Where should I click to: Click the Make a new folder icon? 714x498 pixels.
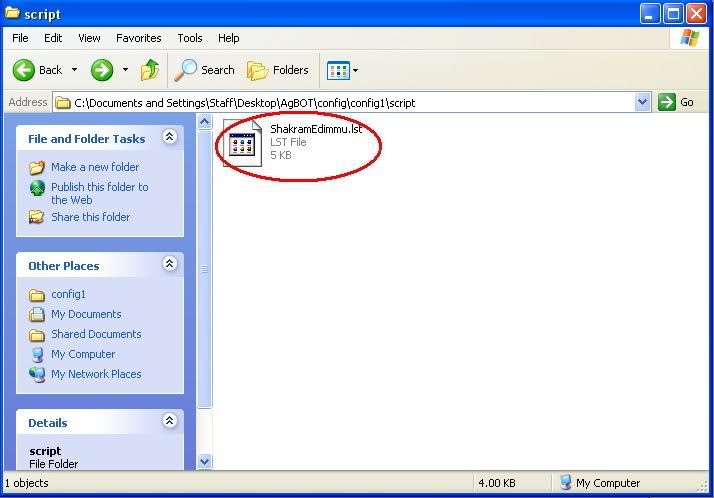pos(37,168)
